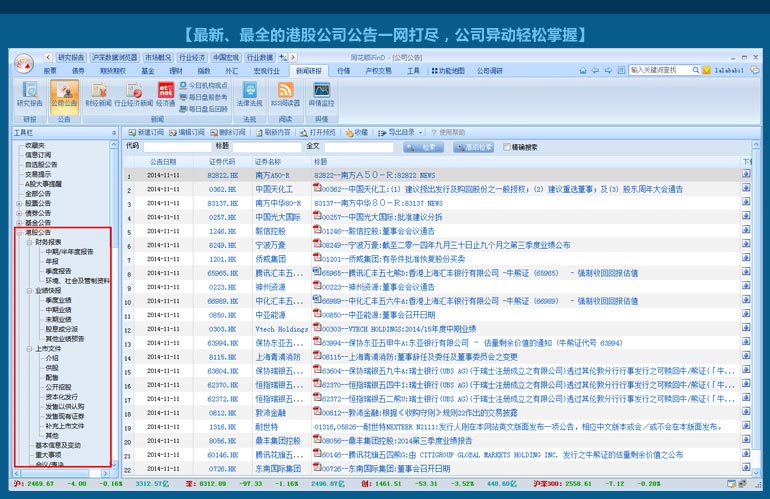Switch to the 宏观行业 ribbon tab
This screenshot has width=770, height=499.
[267, 71]
